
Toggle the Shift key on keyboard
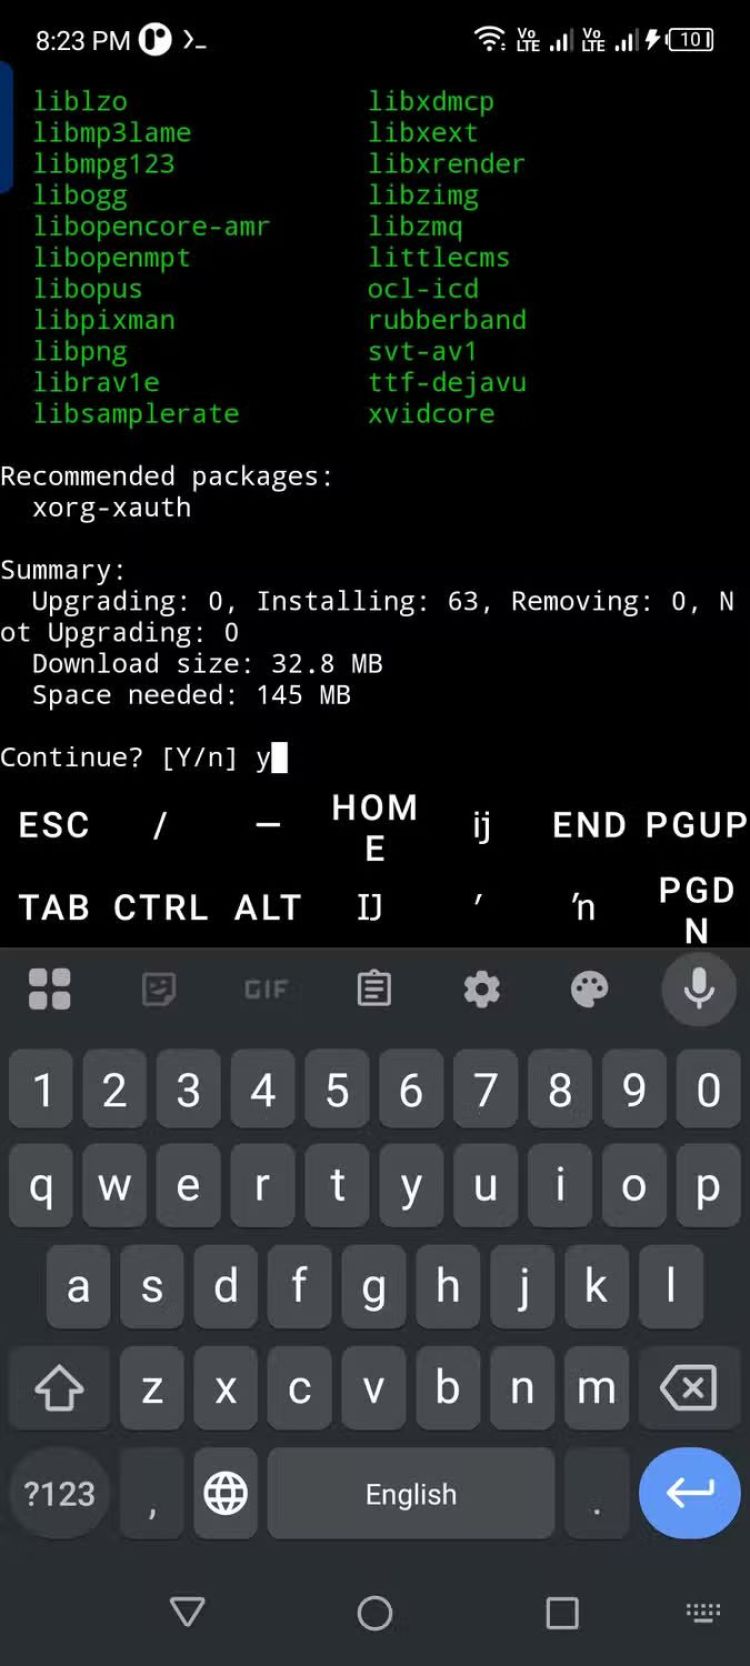(59, 1387)
